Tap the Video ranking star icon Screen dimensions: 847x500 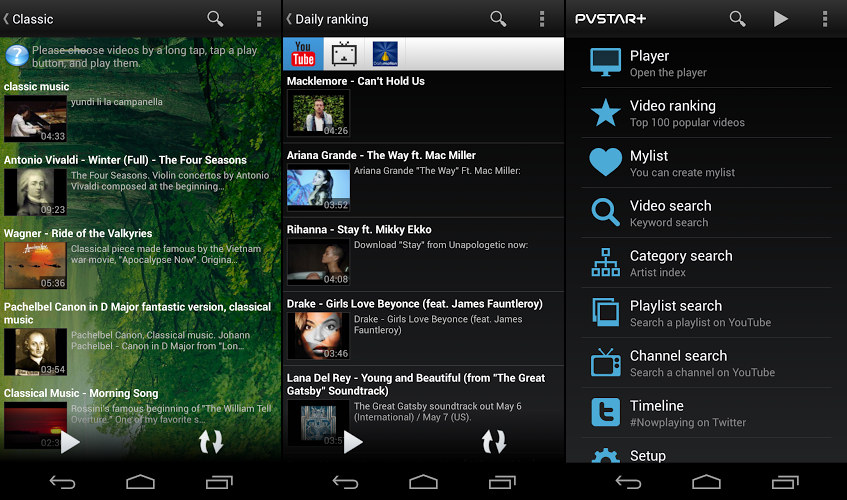[605, 113]
